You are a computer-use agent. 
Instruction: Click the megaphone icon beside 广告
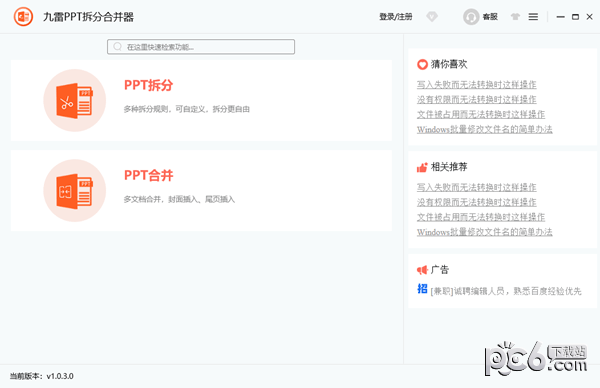(422, 270)
